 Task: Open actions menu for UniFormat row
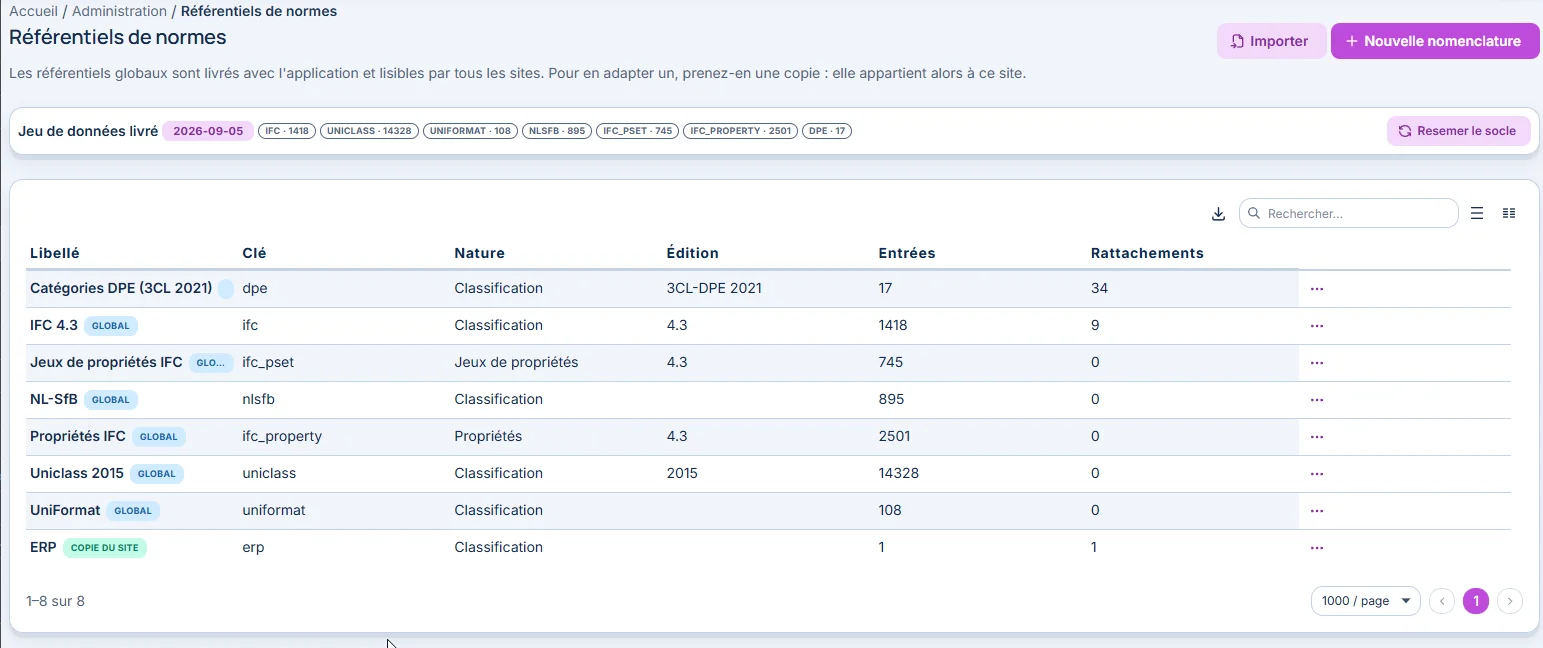(x=1317, y=511)
